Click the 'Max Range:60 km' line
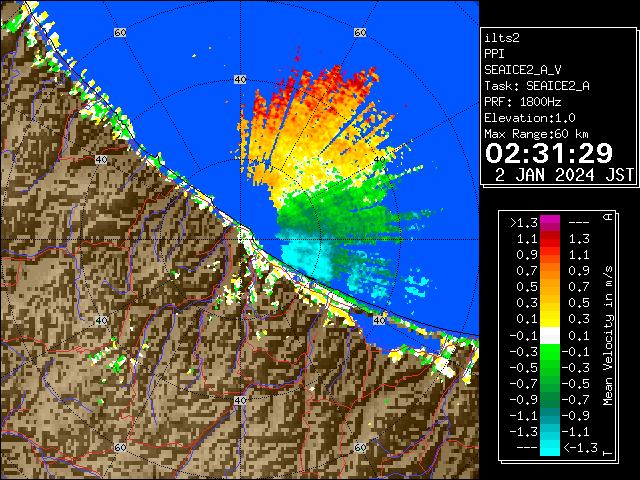 (x=537, y=134)
